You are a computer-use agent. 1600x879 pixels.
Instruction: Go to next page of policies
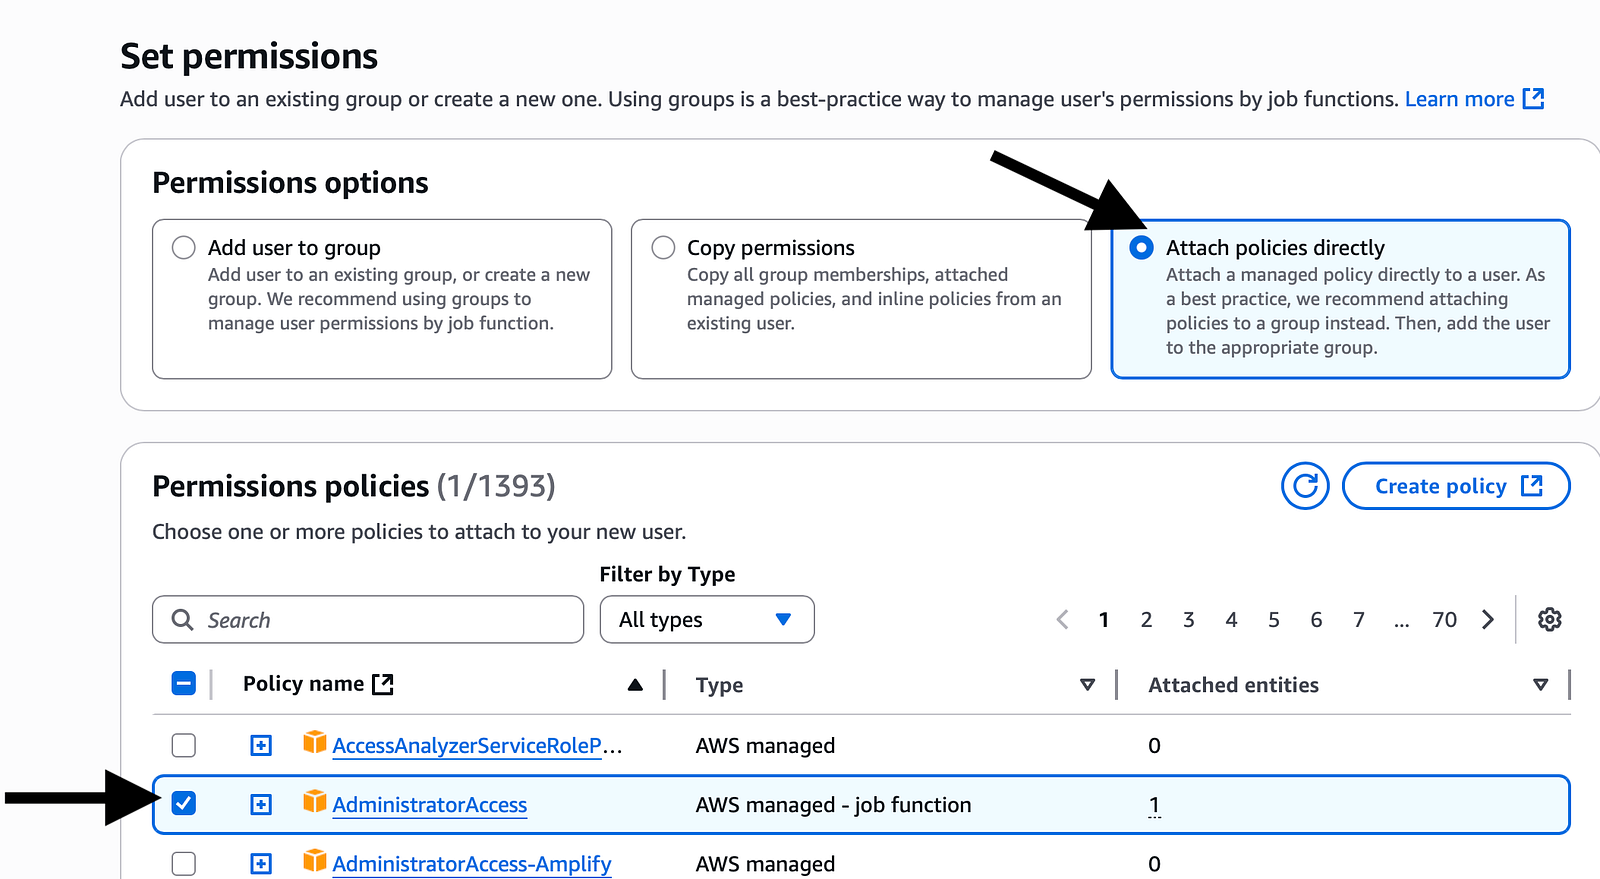point(1488,620)
